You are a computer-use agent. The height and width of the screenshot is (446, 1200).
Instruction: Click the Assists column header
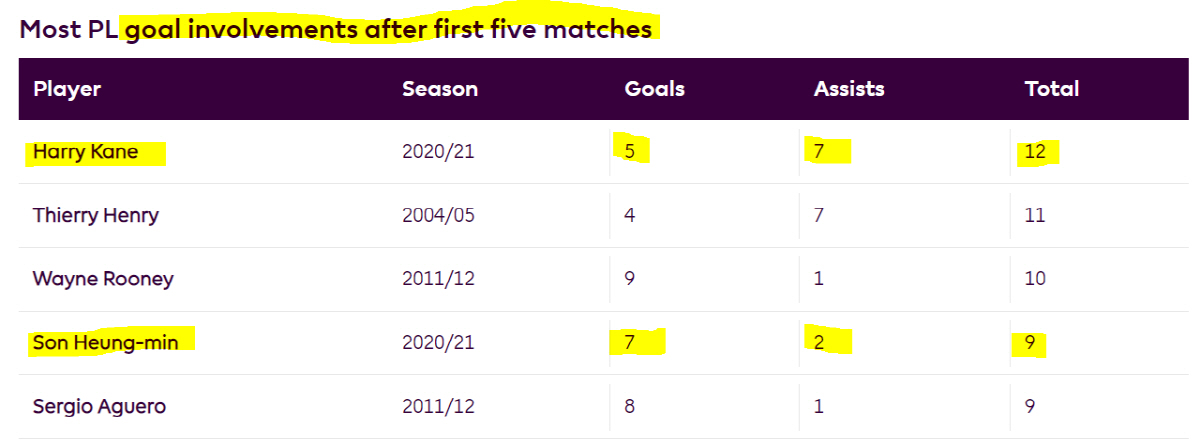pyautogui.click(x=849, y=89)
